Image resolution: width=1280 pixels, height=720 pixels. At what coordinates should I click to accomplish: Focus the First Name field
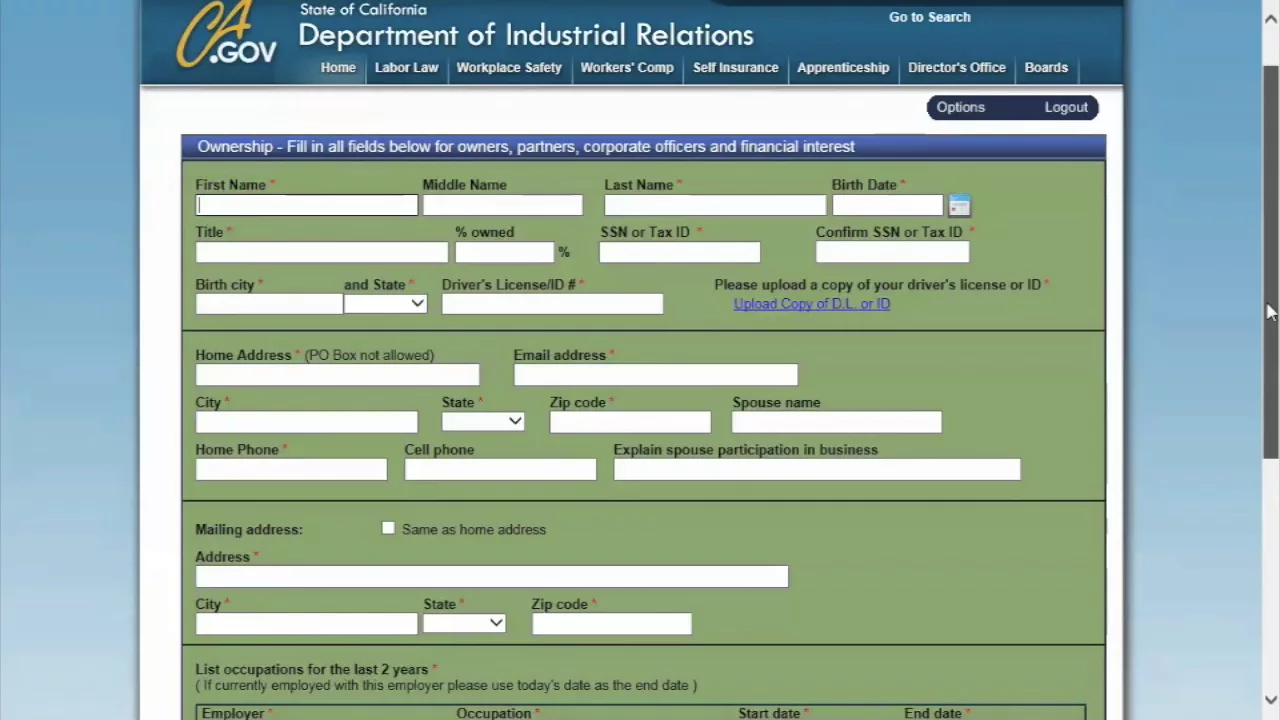[307, 205]
